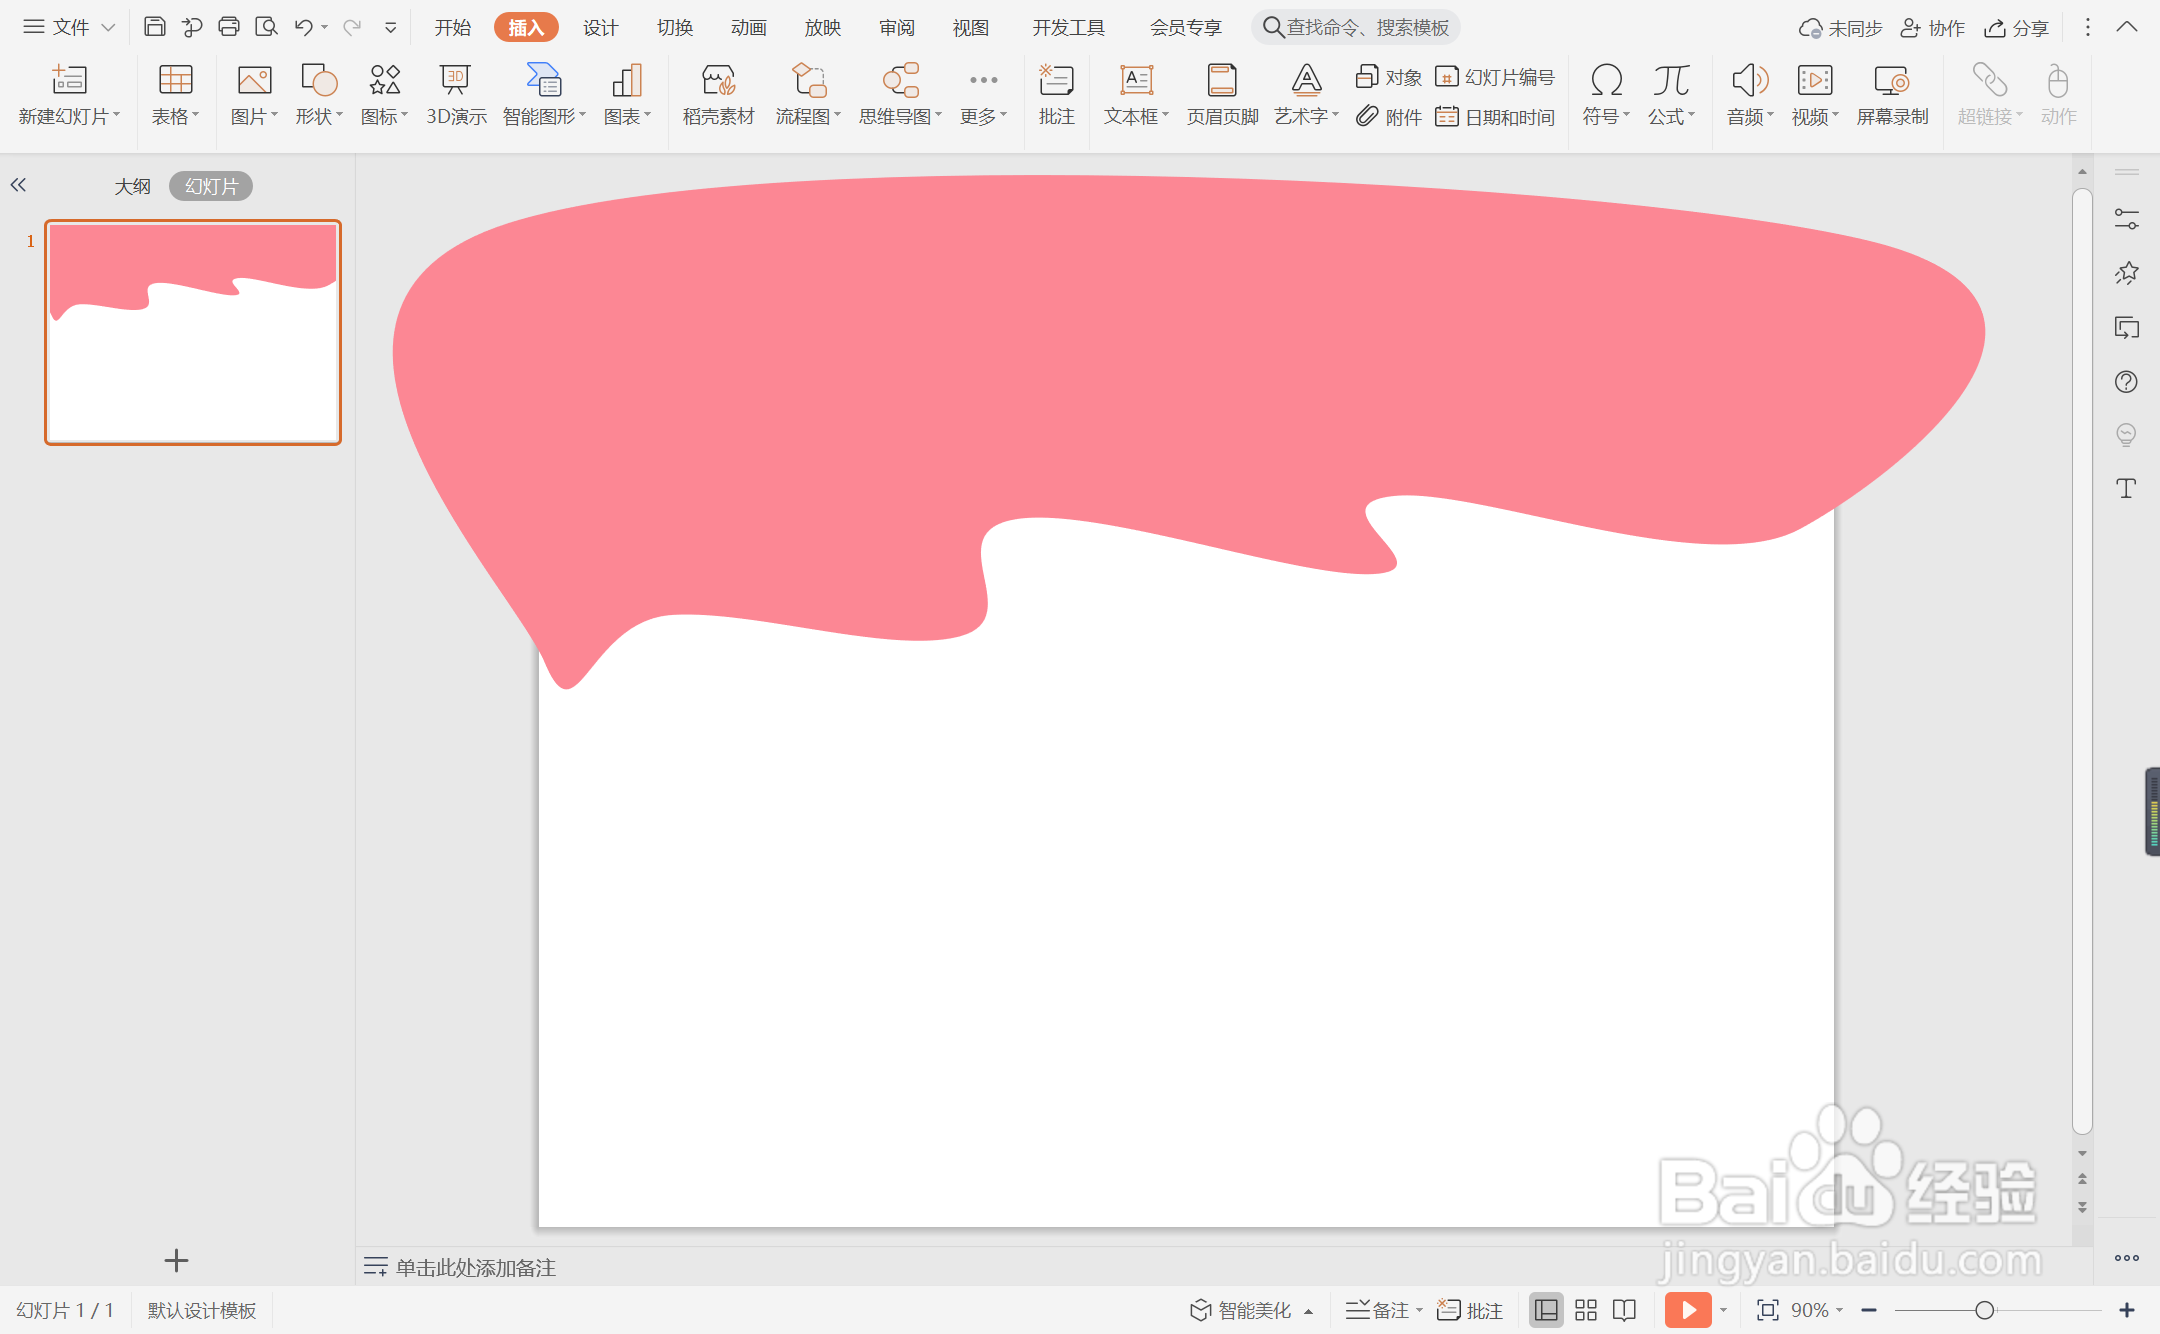Click the 分享 share button
The height and width of the screenshot is (1334, 2160).
point(2016,28)
